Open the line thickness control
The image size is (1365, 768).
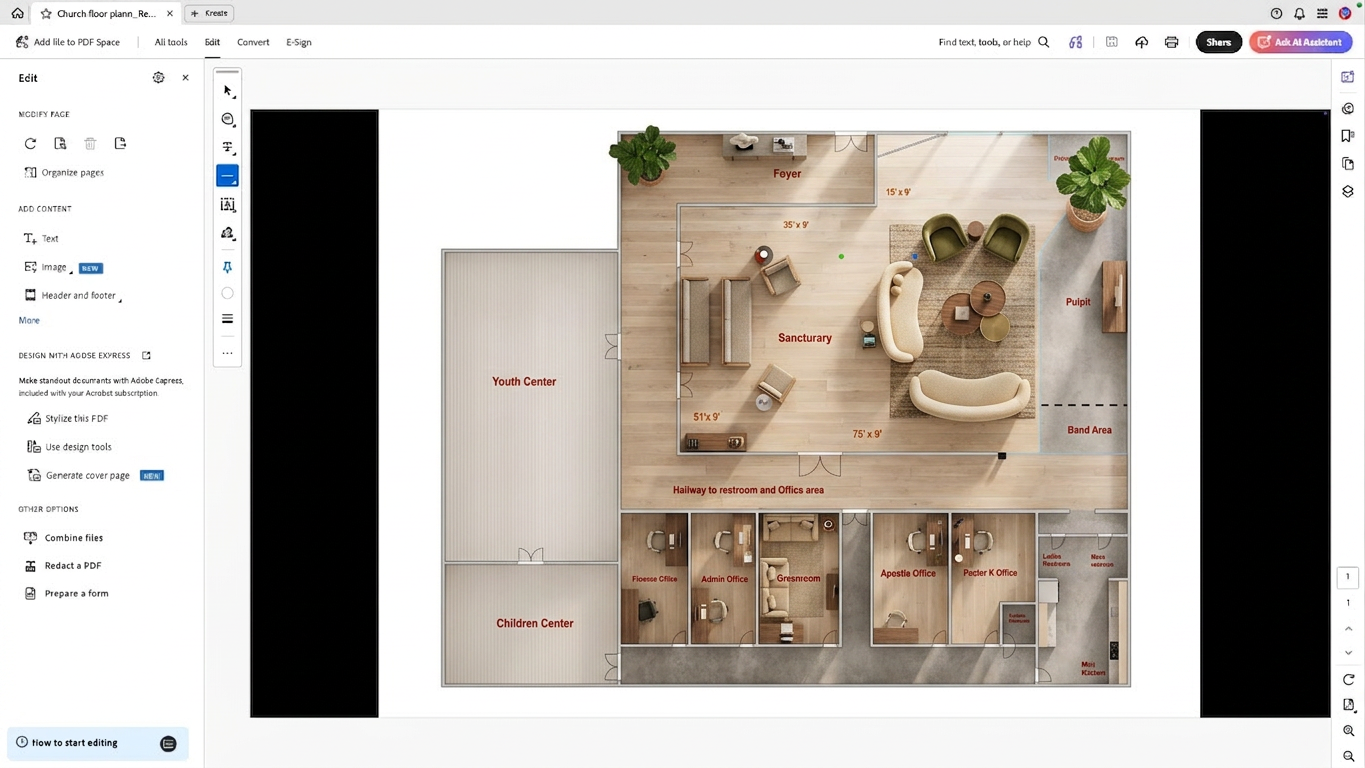pyautogui.click(x=227, y=319)
